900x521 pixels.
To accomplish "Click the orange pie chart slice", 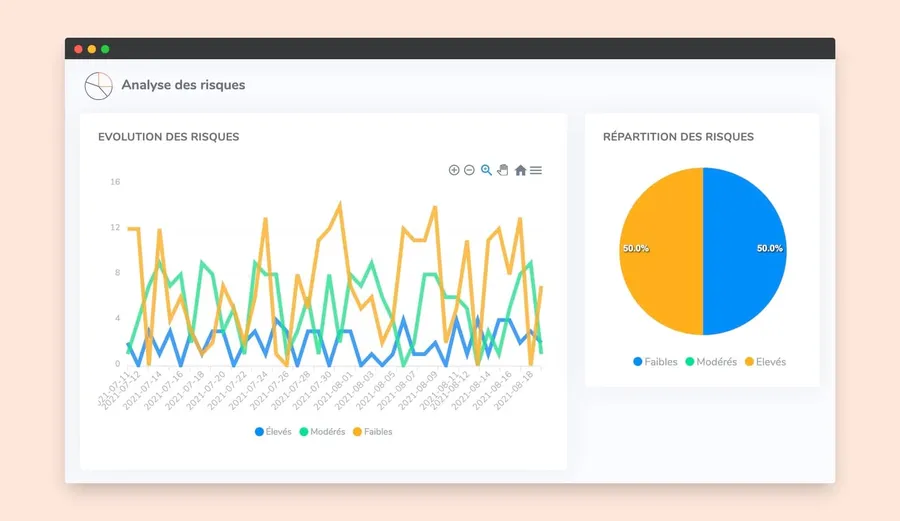I will pyautogui.click(x=661, y=251).
